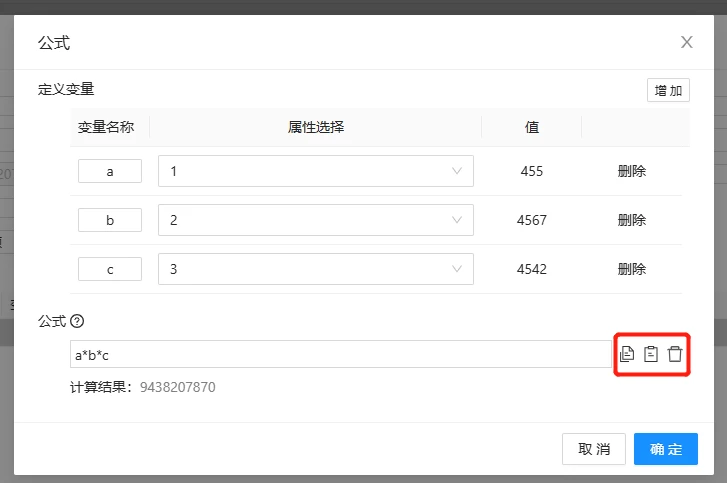Click the variable name field c
This screenshot has width=727, height=483.
[110, 269]
